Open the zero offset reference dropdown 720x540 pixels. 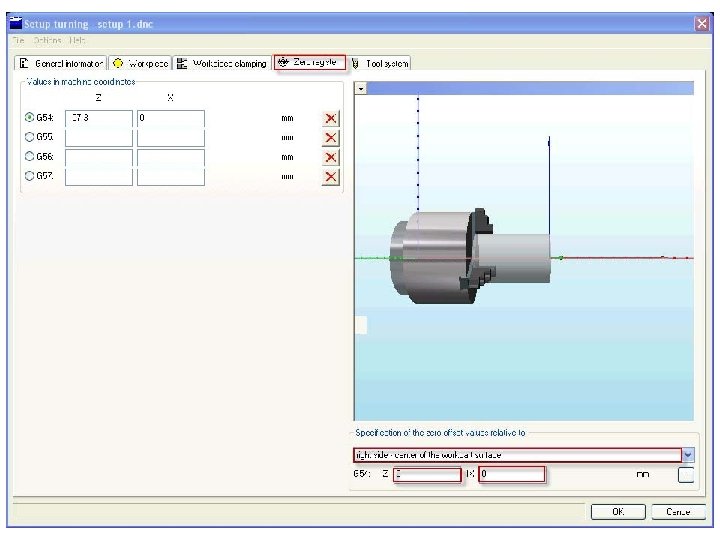click(x=688, y=455)
